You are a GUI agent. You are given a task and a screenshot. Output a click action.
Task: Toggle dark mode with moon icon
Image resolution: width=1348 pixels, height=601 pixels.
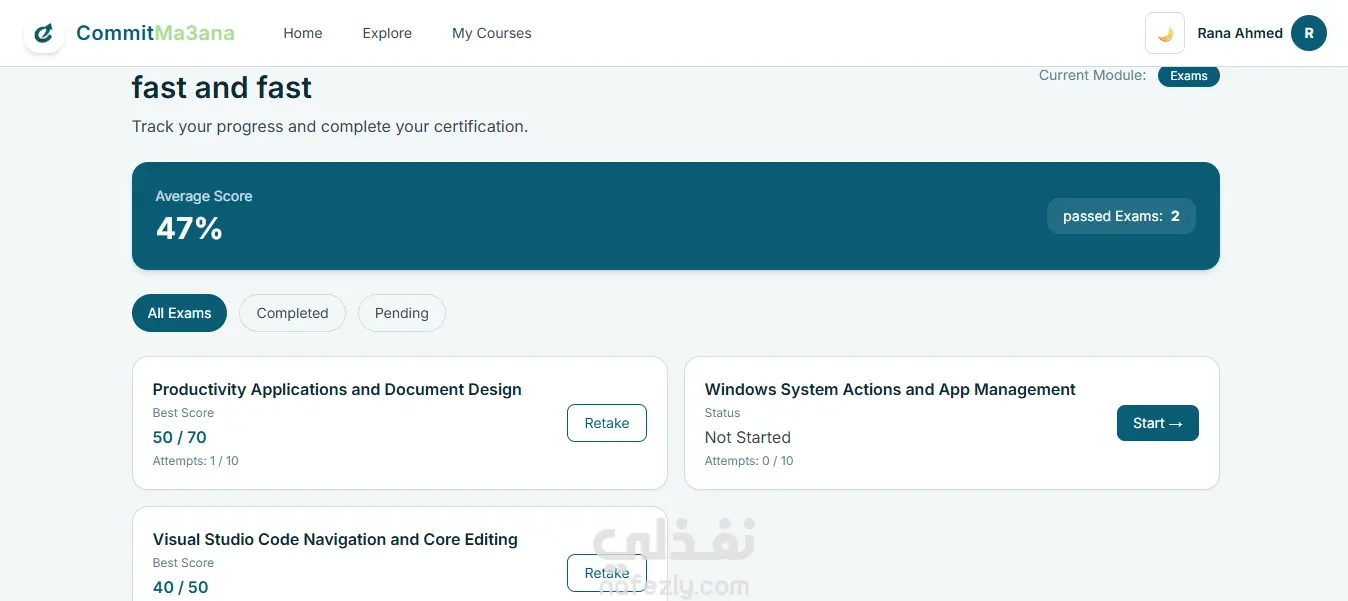pyautogui.click(x=1165, y=33)
